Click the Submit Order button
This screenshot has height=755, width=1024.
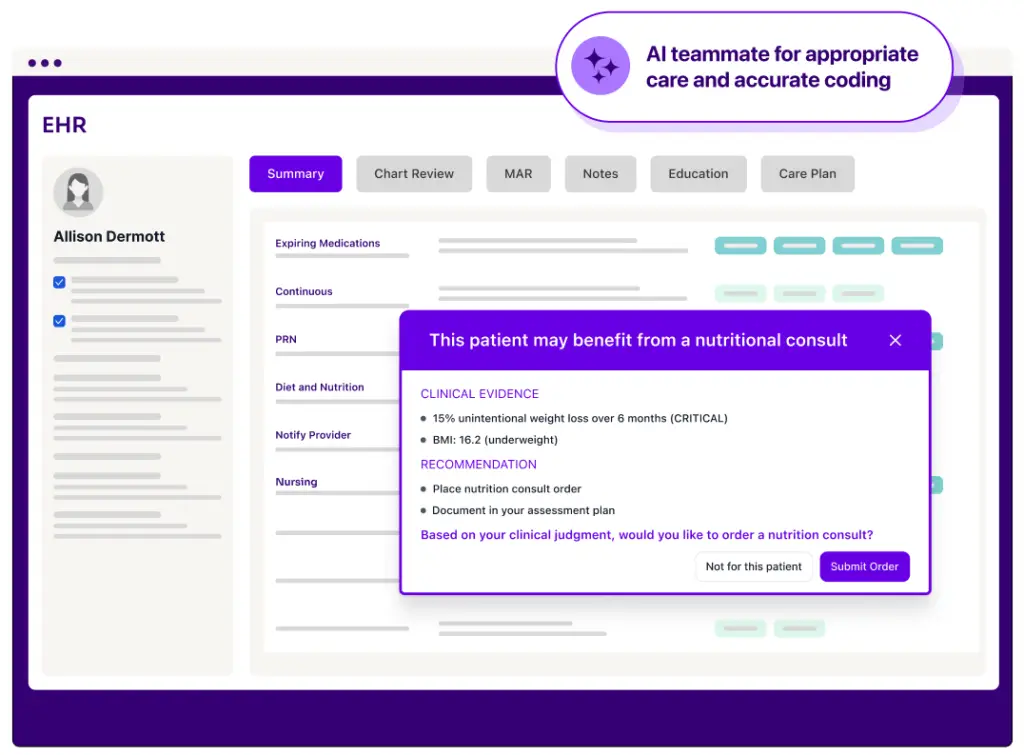[864, 567]
